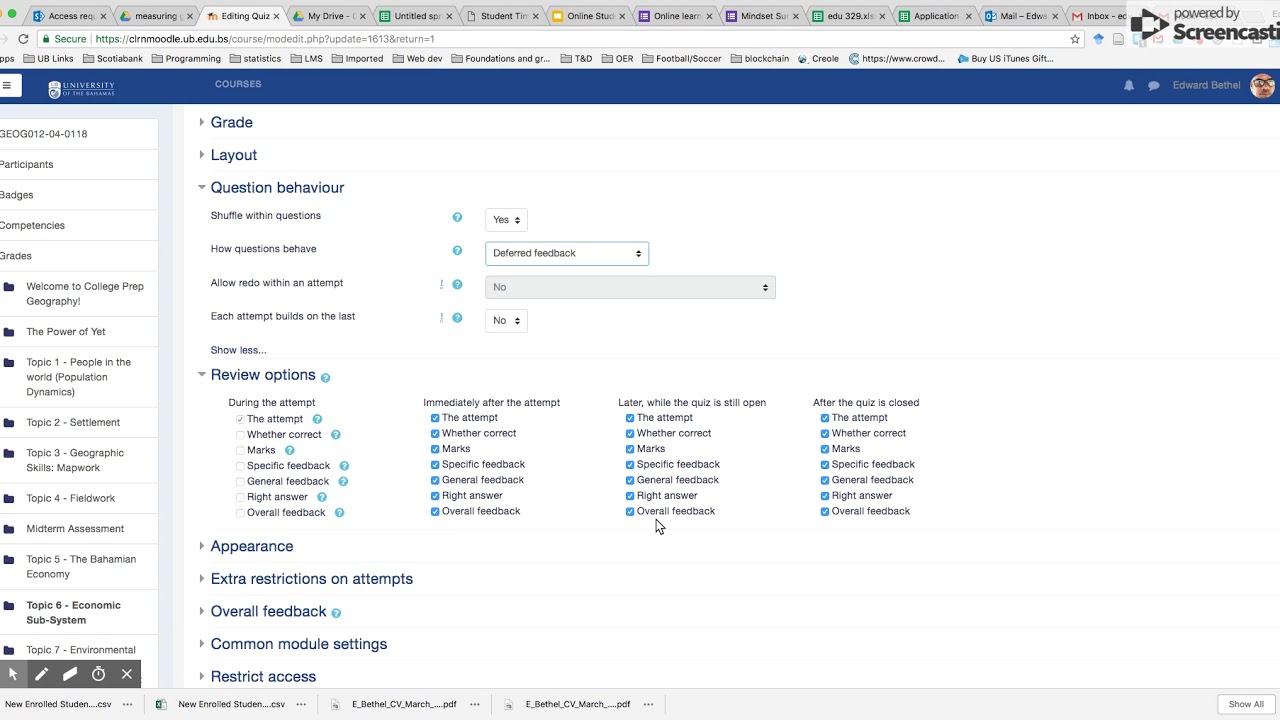
Task: Open Participants in the side navigation
Action: click(27, 165)
